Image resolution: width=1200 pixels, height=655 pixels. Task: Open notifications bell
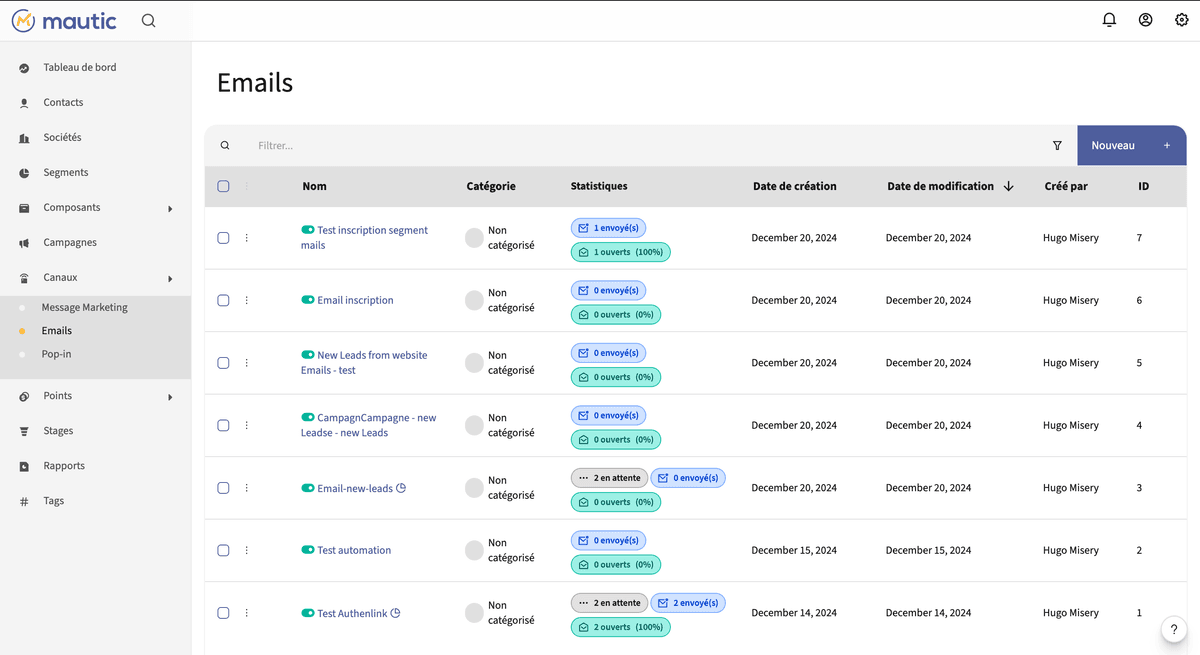click(1109, 20)
